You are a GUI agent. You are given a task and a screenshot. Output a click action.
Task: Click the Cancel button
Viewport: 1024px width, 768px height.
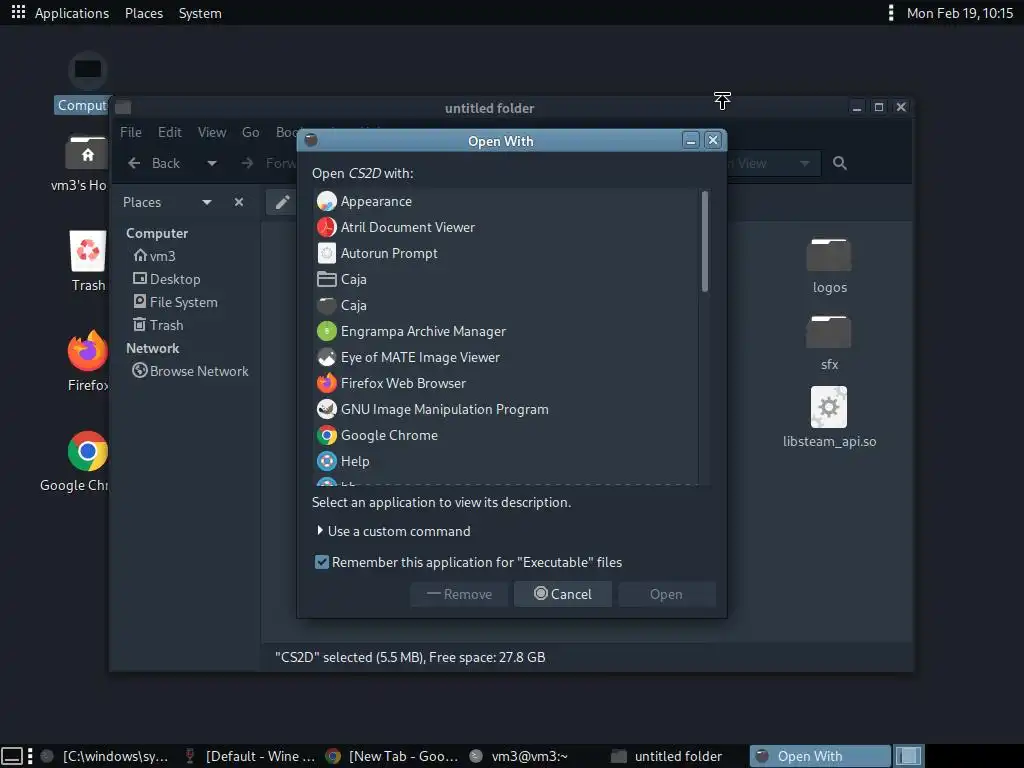click(x=563, y=594)
